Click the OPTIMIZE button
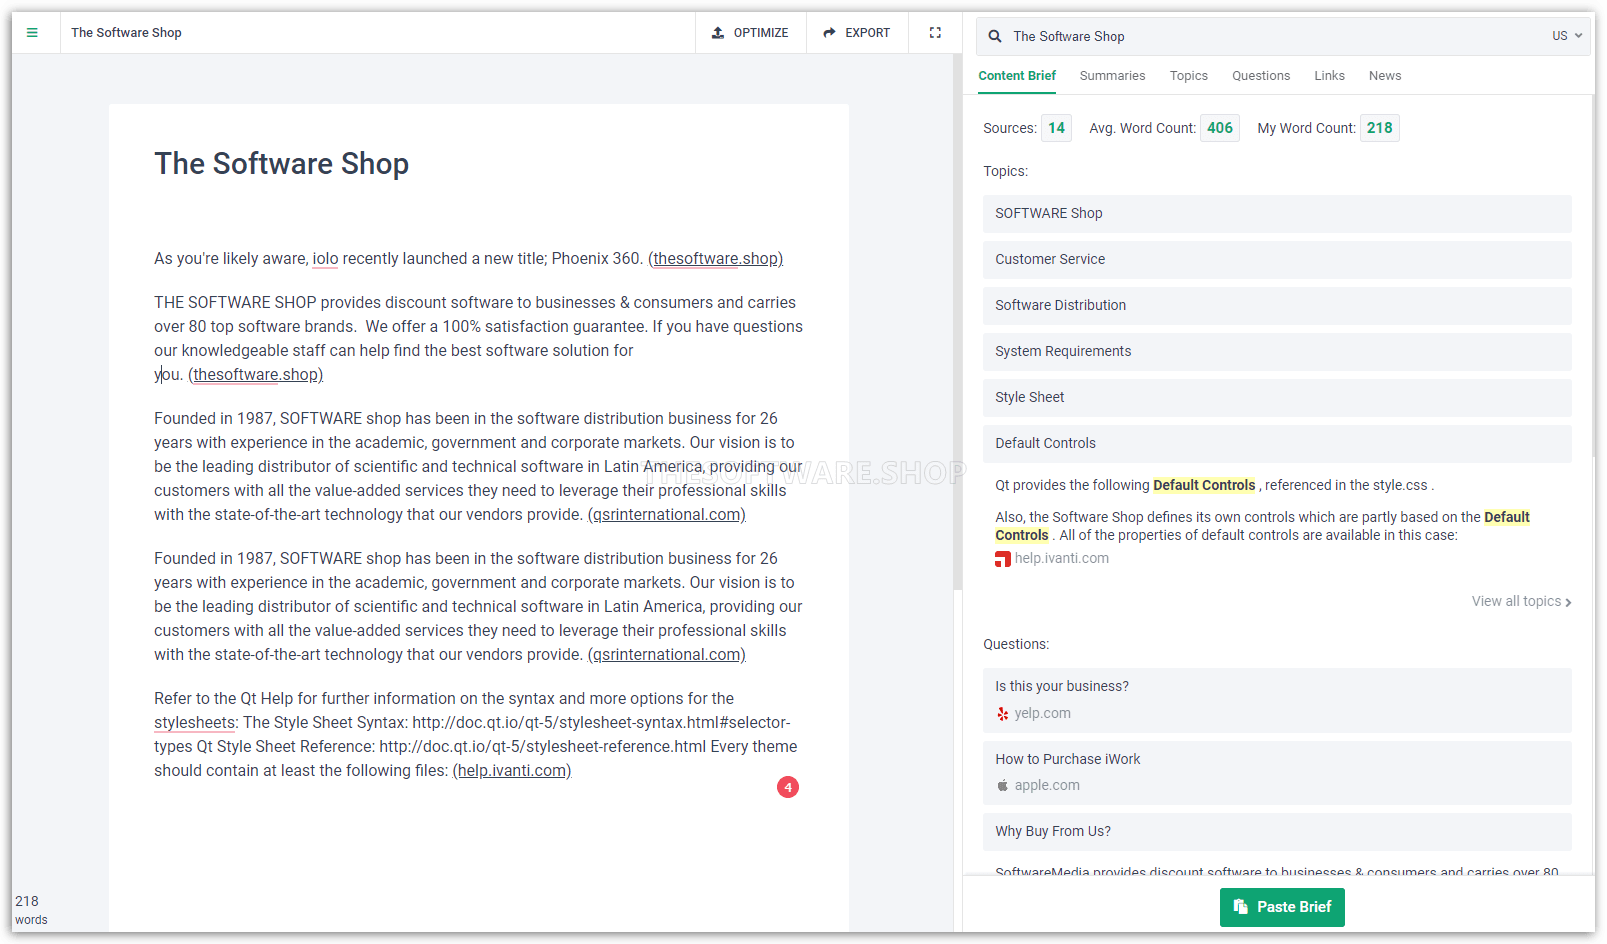The width and height of the screenshot is (1607, 944). coord(750,33)
